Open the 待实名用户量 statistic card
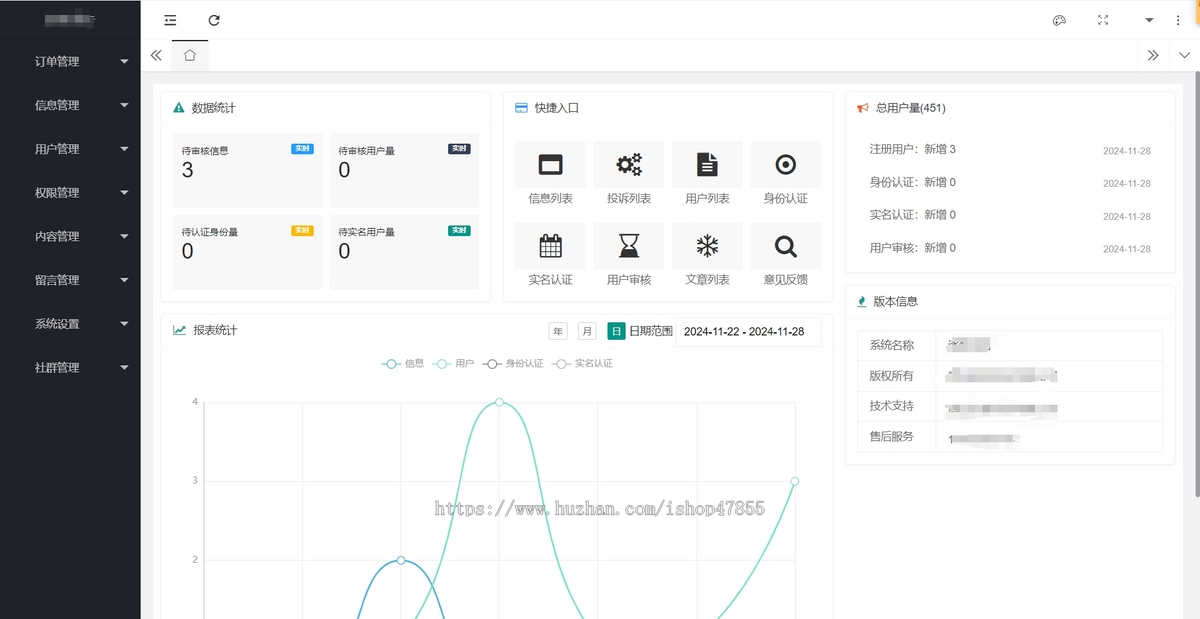 [404, 252]
